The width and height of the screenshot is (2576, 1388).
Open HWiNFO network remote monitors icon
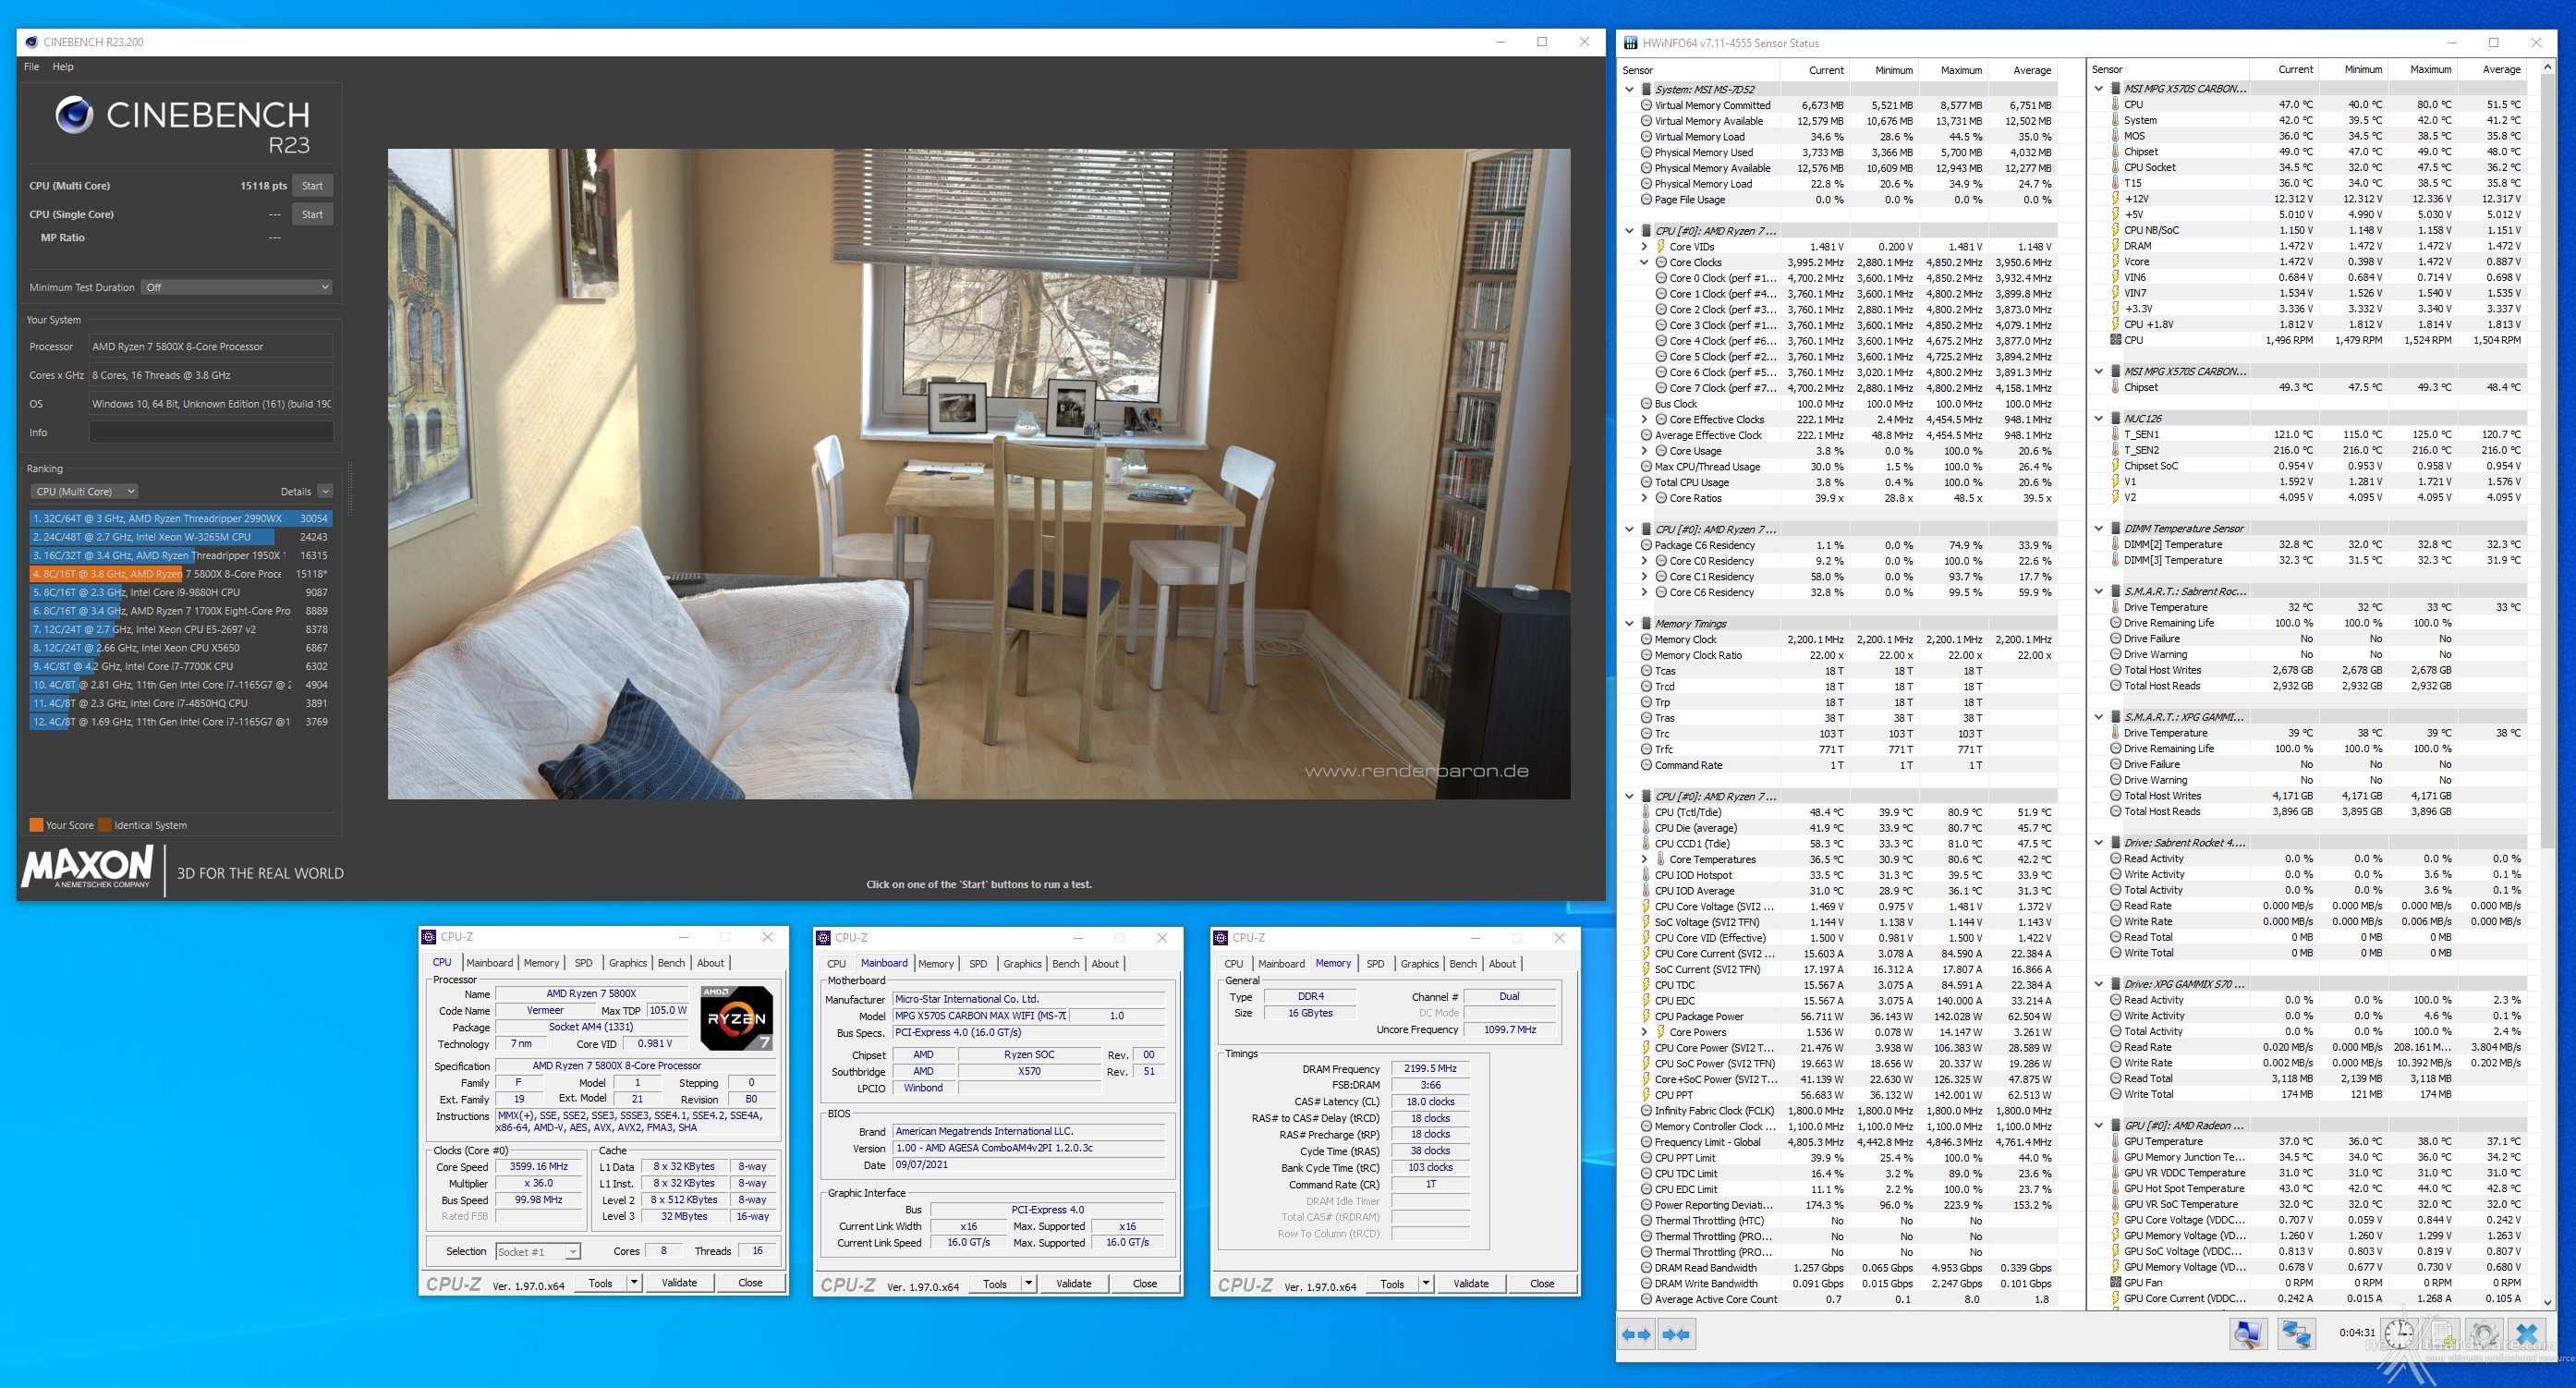click(2296, 1334)
